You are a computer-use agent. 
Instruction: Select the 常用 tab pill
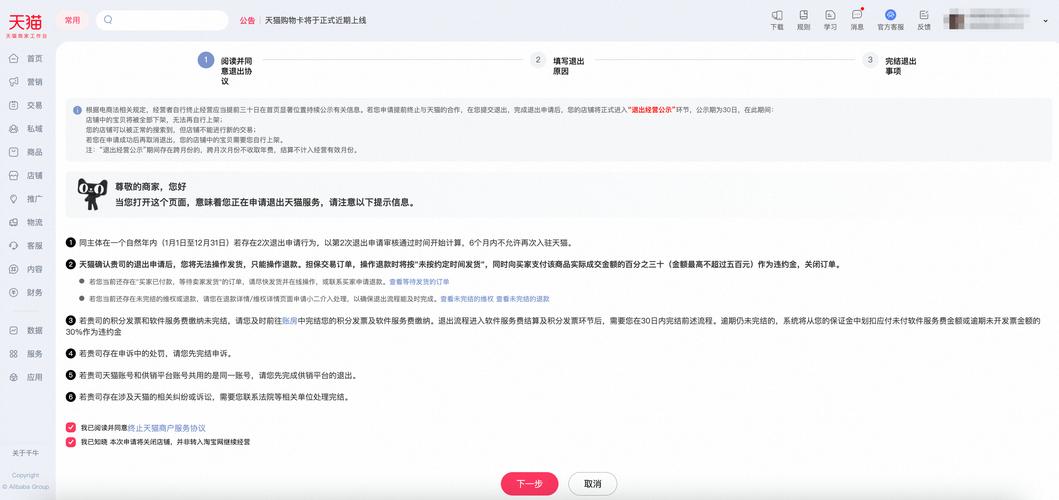click(72, 20)
